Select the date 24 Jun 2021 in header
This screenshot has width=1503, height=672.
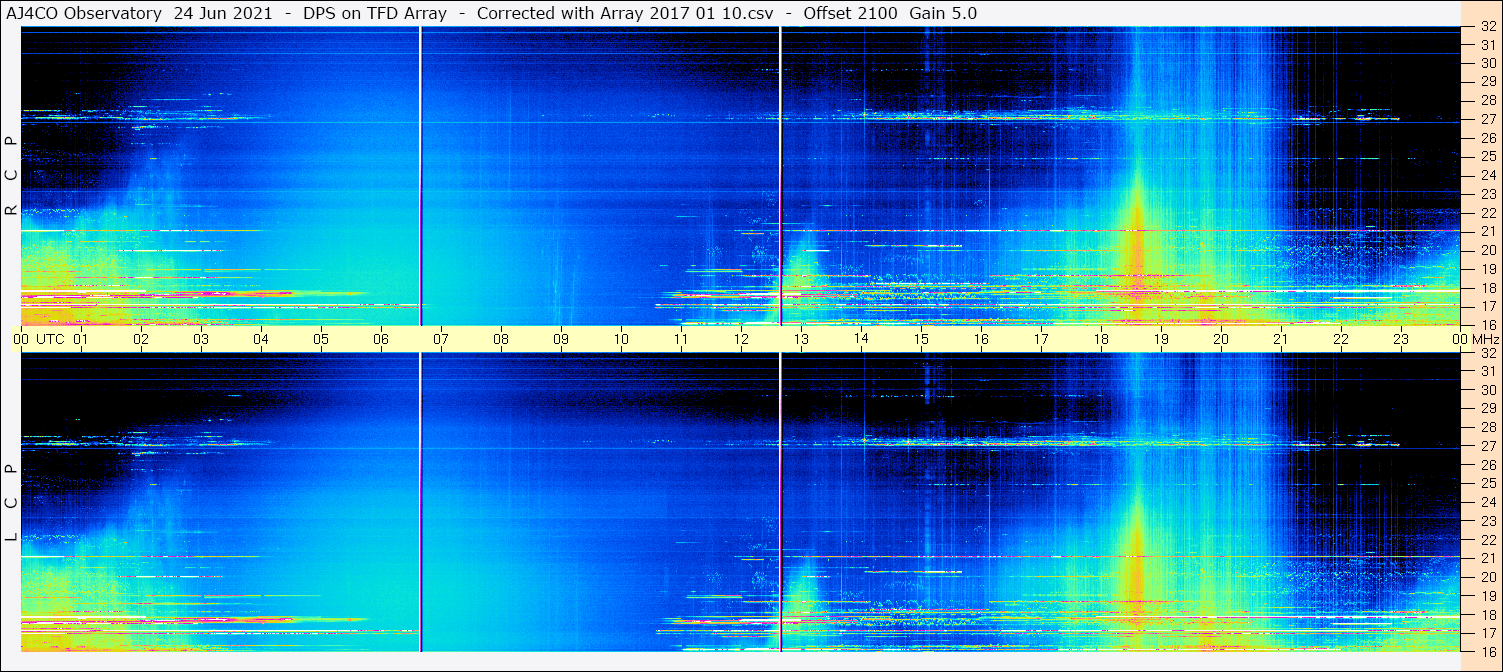[x=222, y=13]
